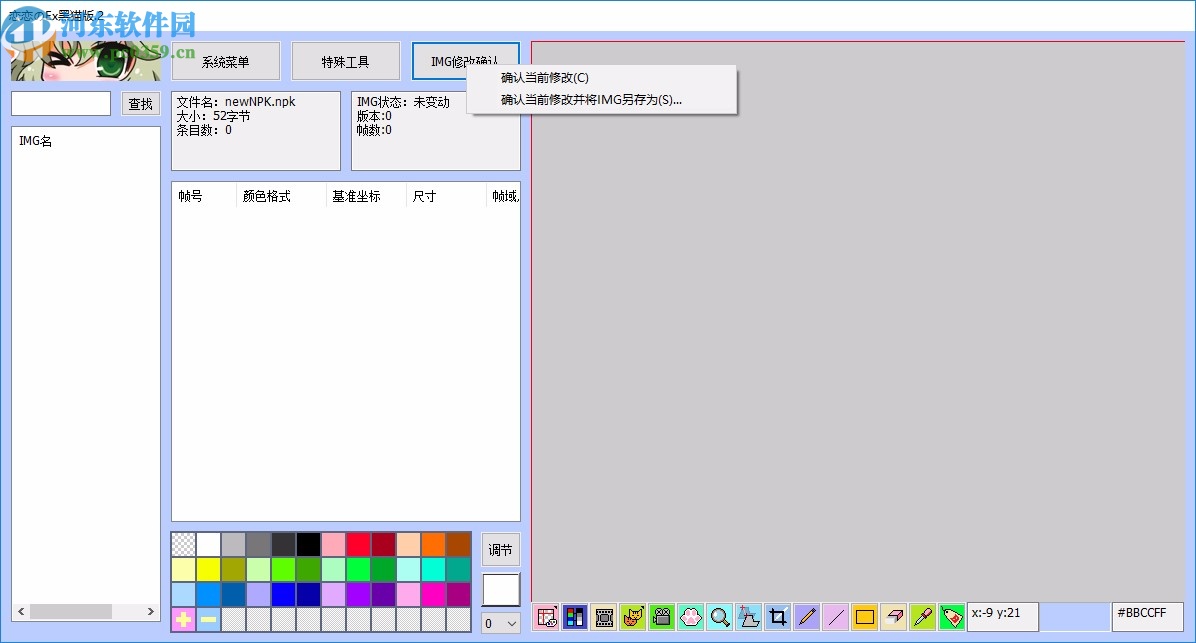Screen dimensions: 1196x643
Task: Click the pink plus add-color button
Action: click(x=184, y=620)
